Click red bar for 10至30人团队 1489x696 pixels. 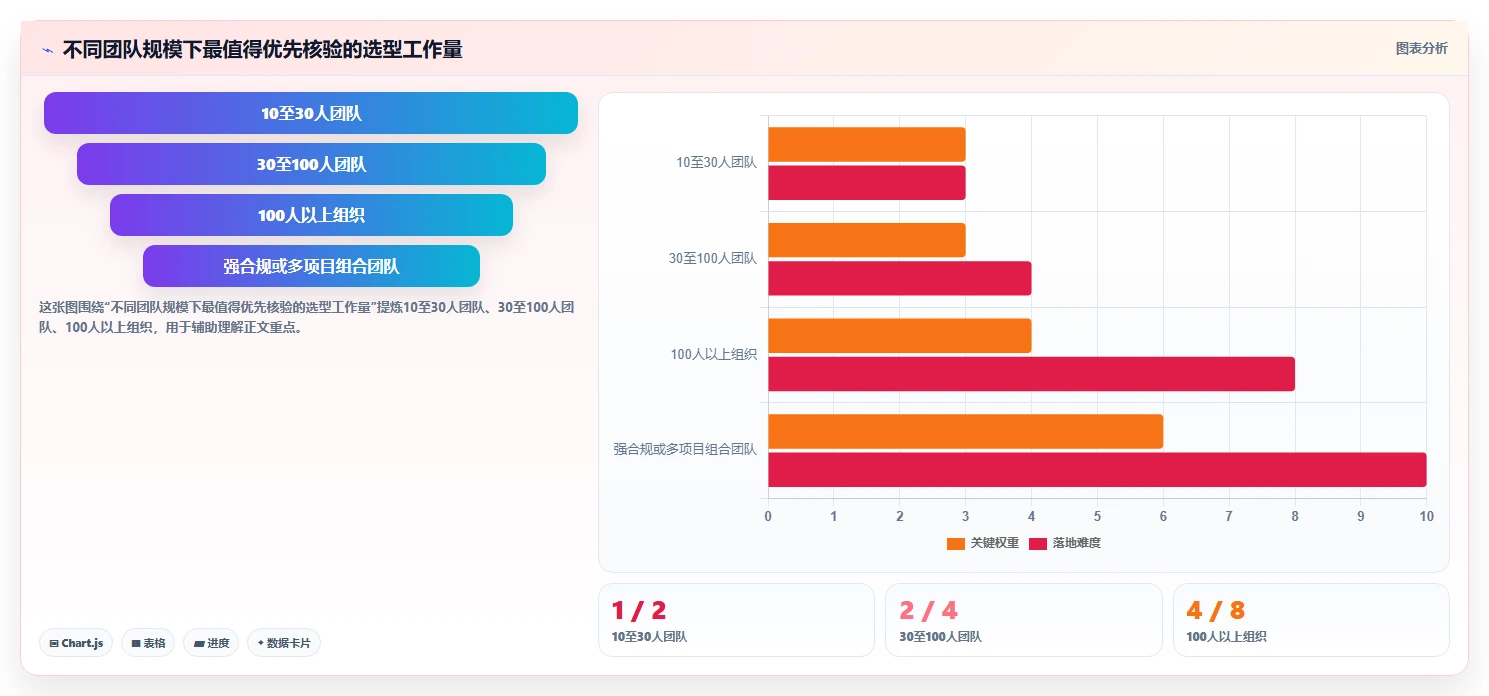coord(867,182)
